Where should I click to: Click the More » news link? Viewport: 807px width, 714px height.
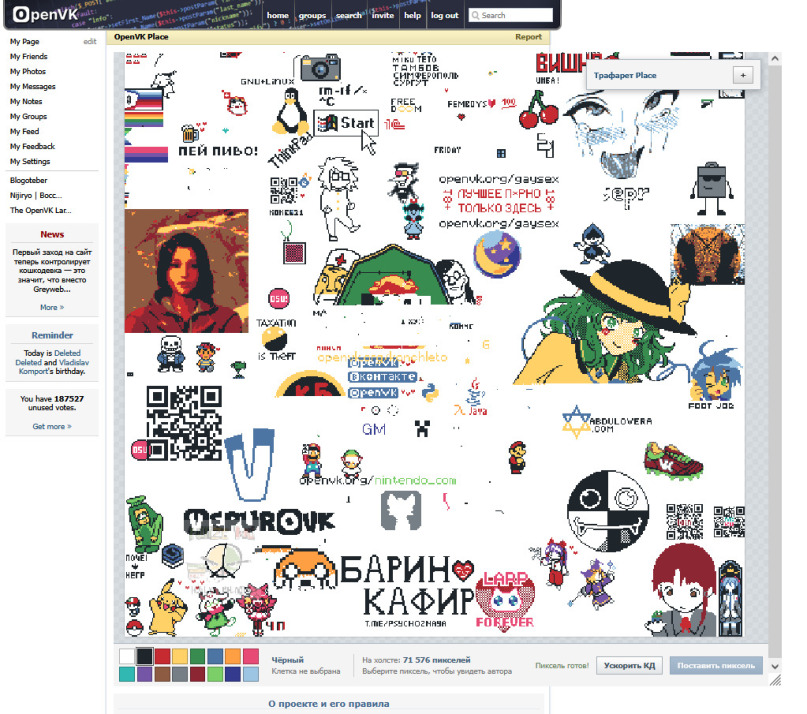click(52, 307)
